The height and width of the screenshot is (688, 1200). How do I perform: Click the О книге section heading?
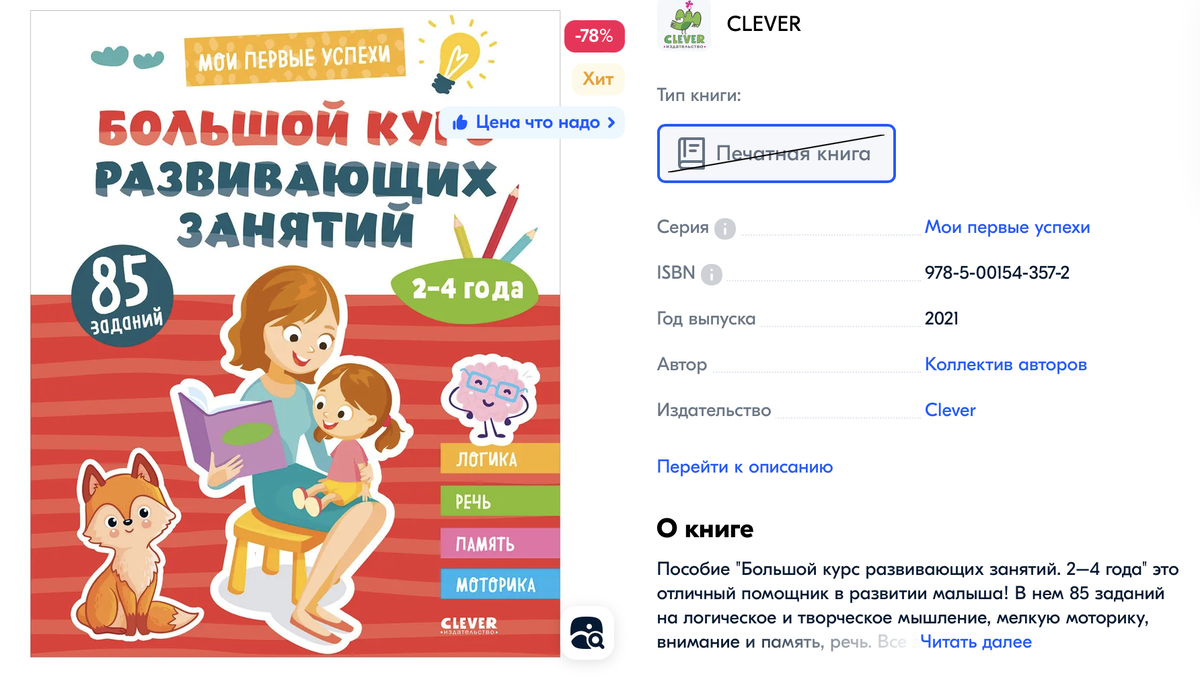[x=705, y=529]
